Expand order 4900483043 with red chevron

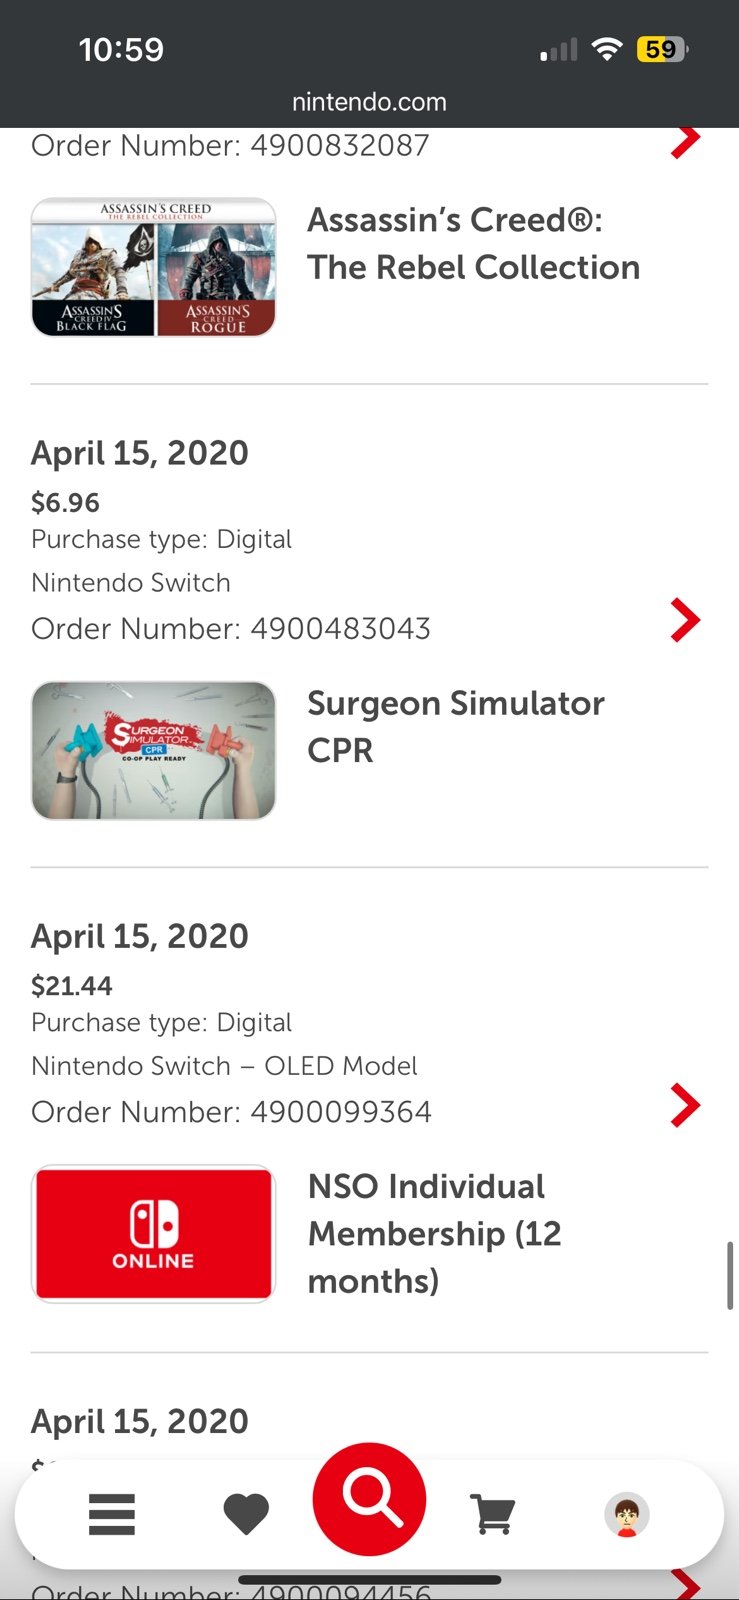(x=685, y=620)
